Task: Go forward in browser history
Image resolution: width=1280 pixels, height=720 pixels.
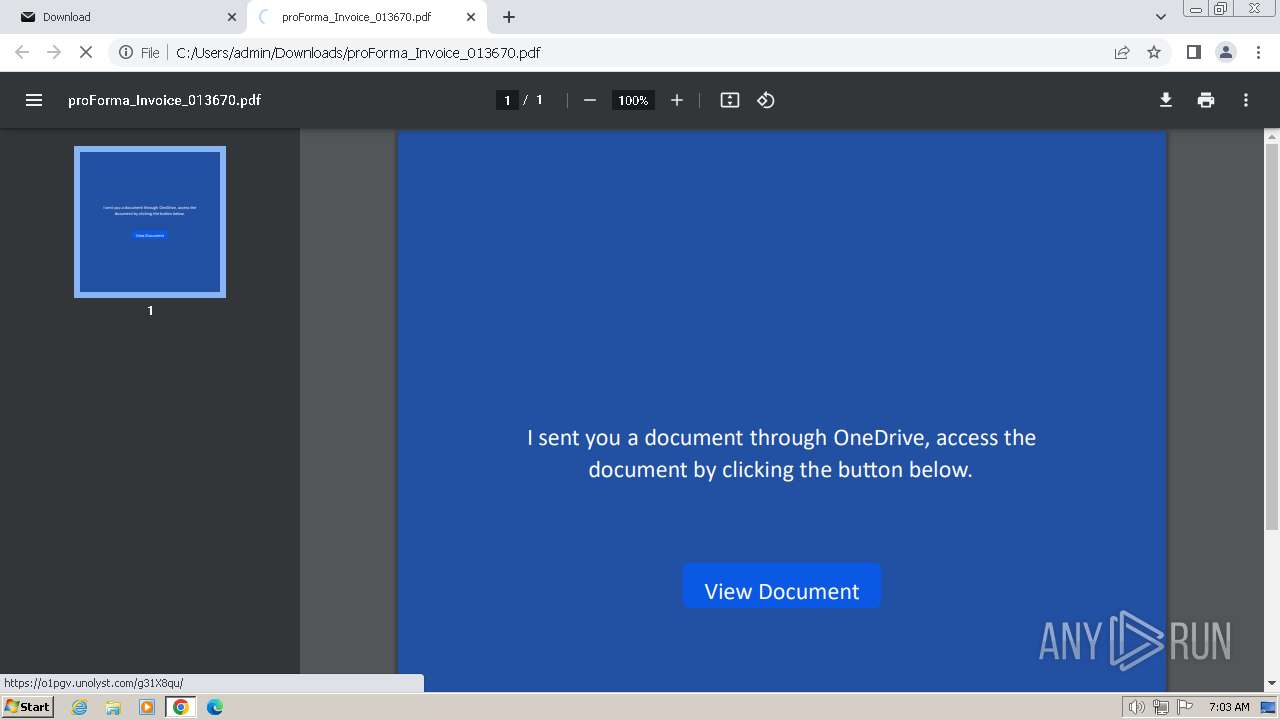Action: [54, 52]
